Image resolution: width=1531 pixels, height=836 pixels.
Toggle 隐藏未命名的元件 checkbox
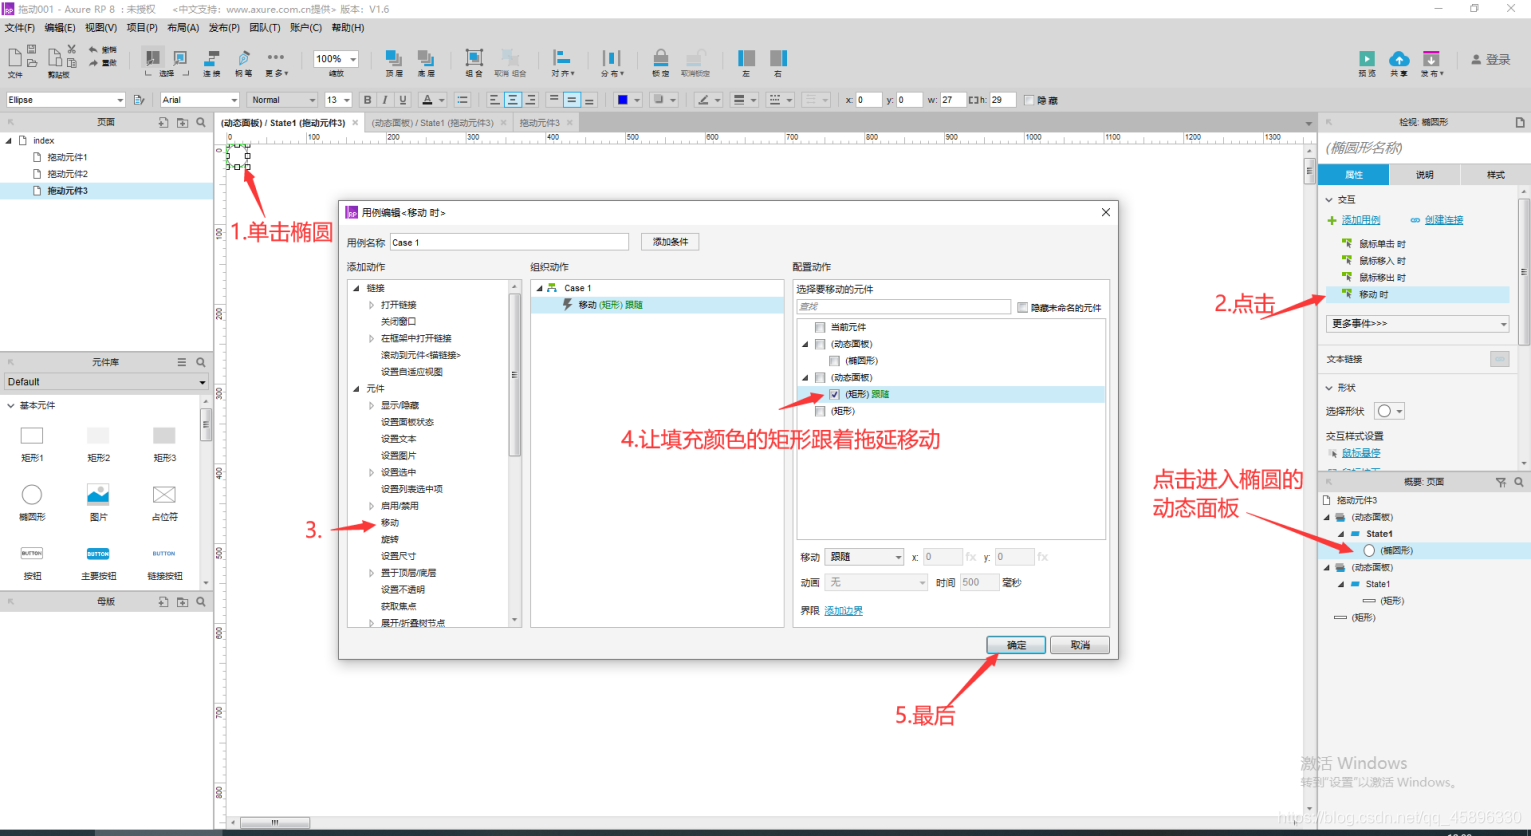pyautogui.click(x=1022, y=307)
